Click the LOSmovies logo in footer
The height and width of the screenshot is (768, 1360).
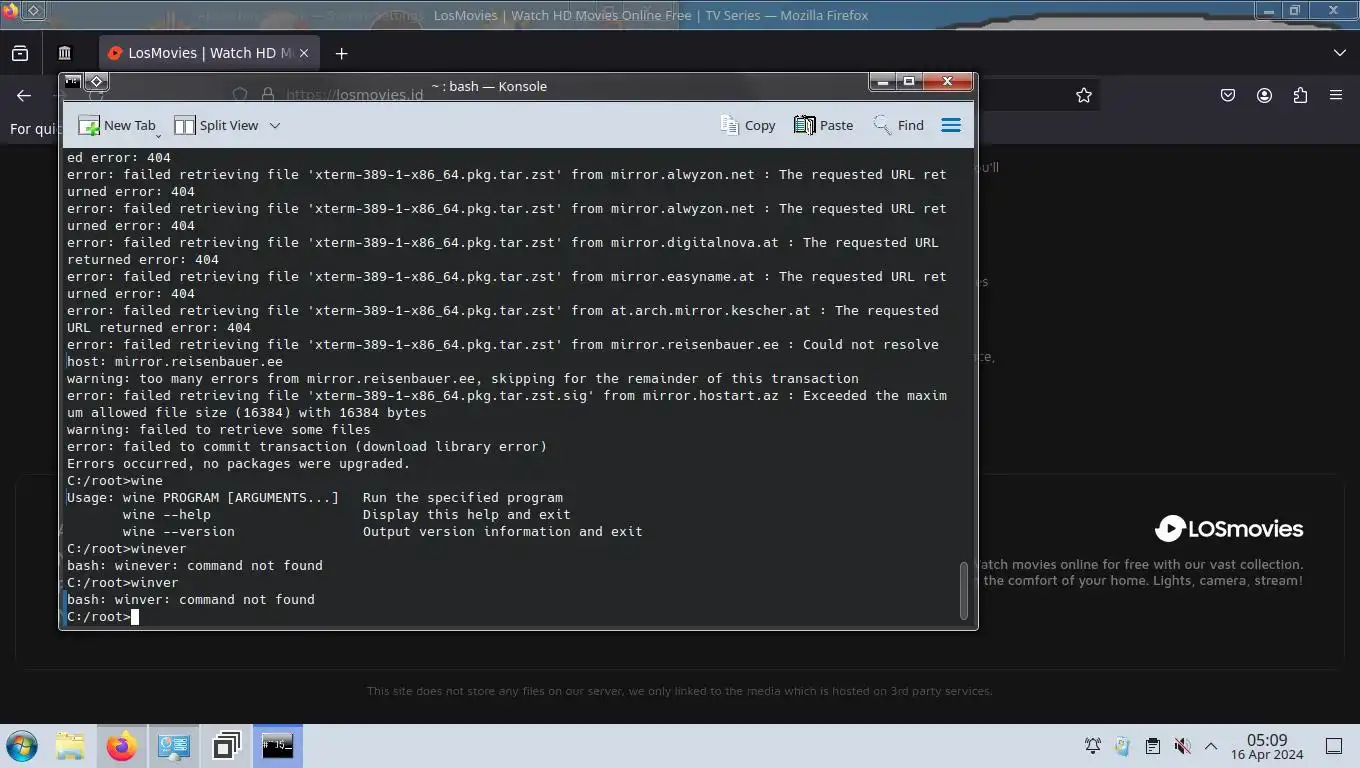tap(1228, 528)
